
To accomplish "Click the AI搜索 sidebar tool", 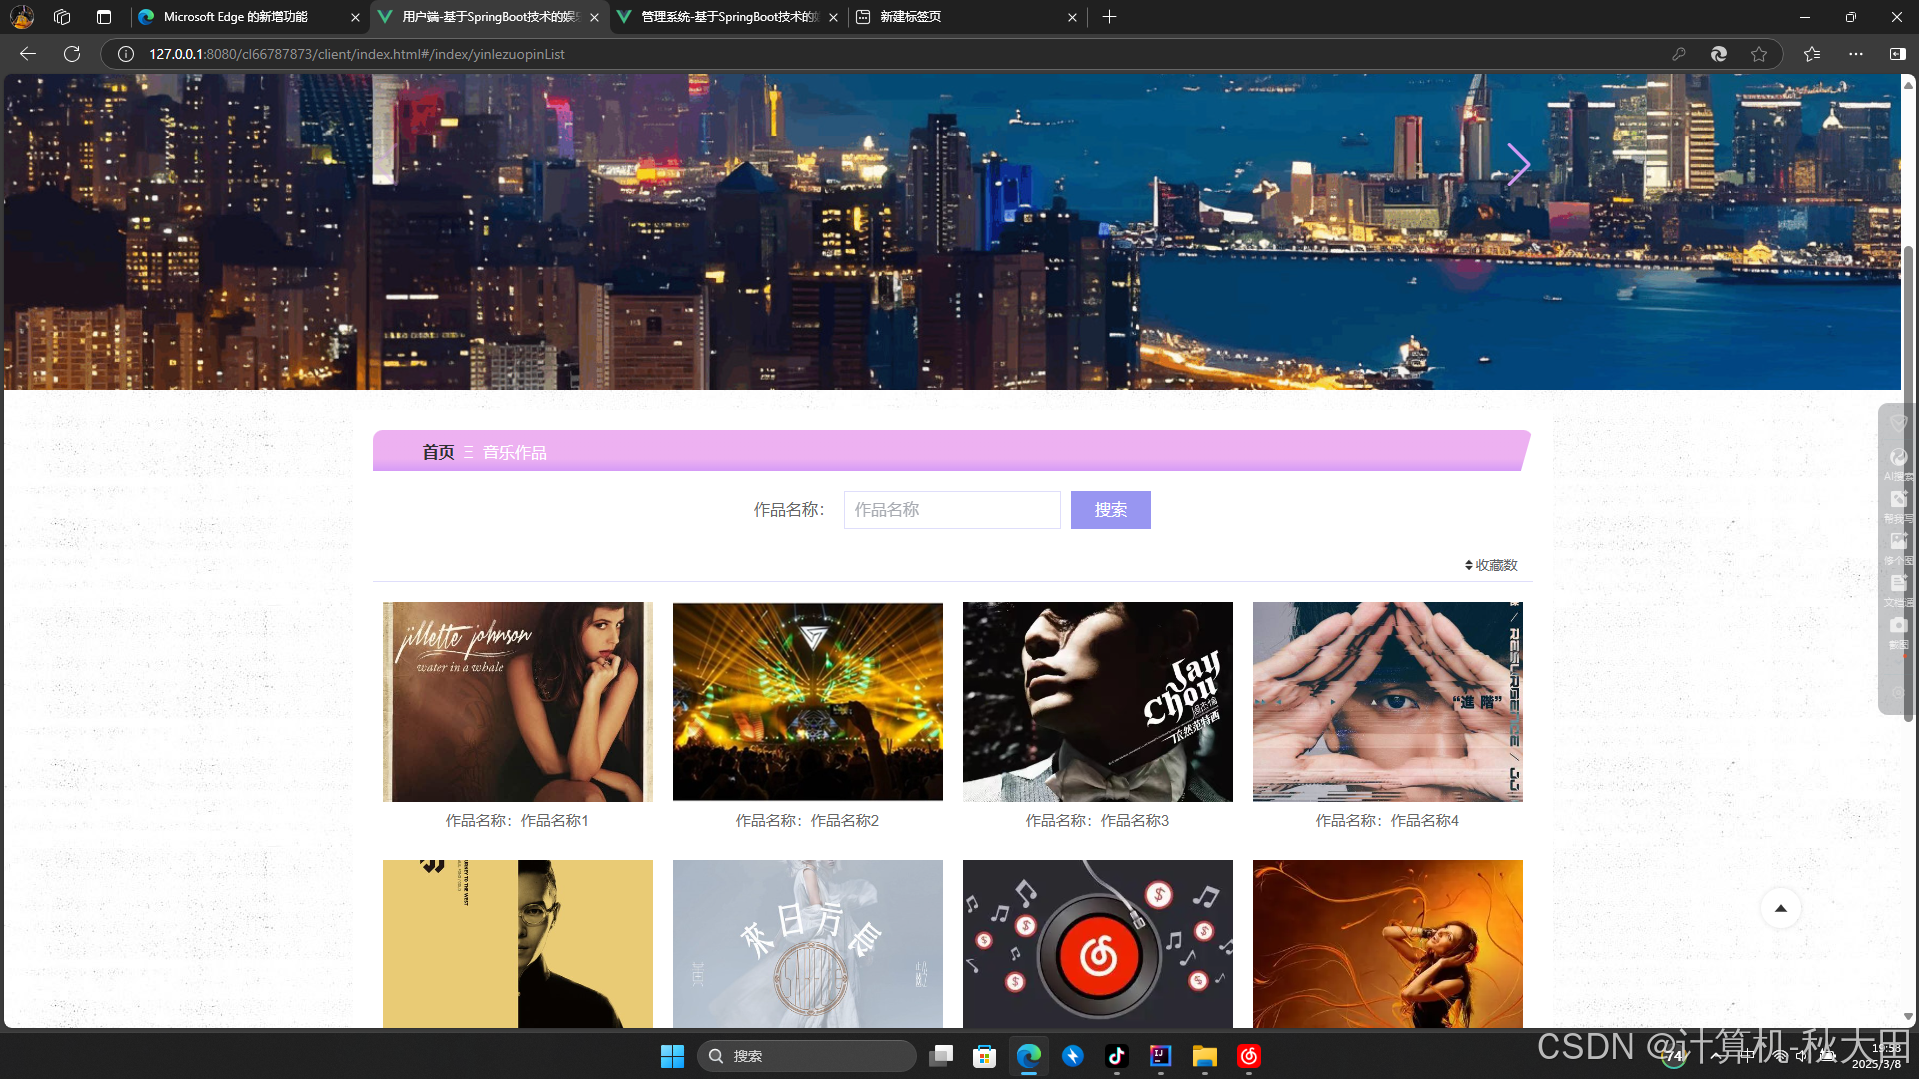I will [1898, 464].
